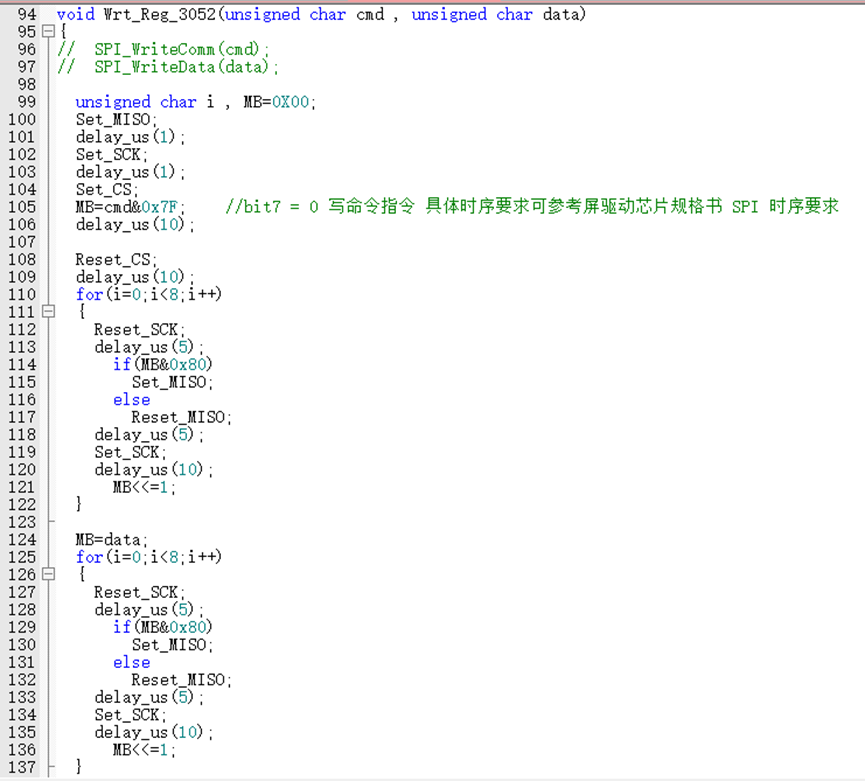
Task: Click line number 137 in gutter
Action: [22, 767]
